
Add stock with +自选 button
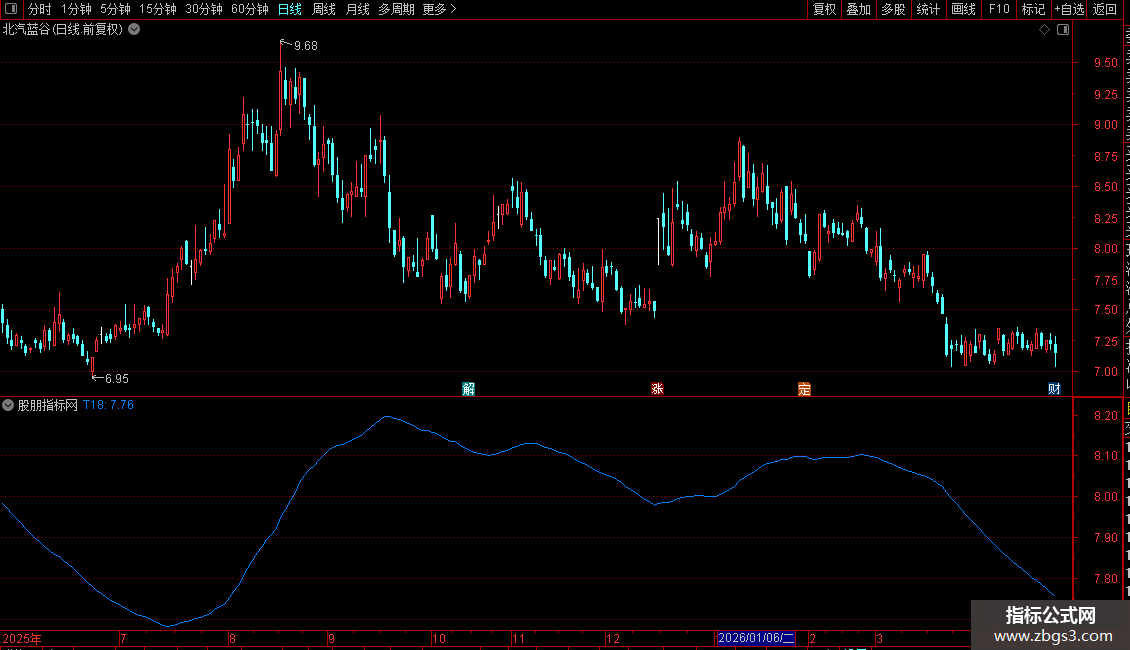tap(1069, 9)
